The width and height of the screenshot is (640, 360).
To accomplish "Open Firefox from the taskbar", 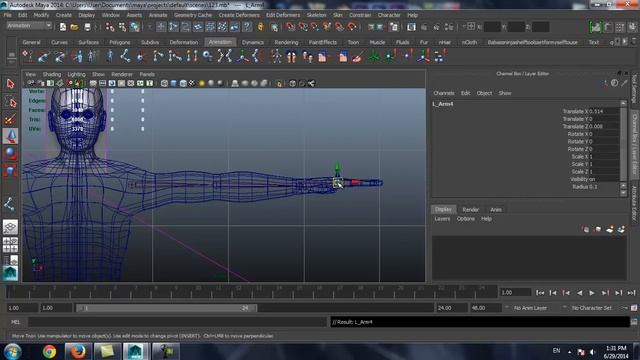I will coord(78,351).
